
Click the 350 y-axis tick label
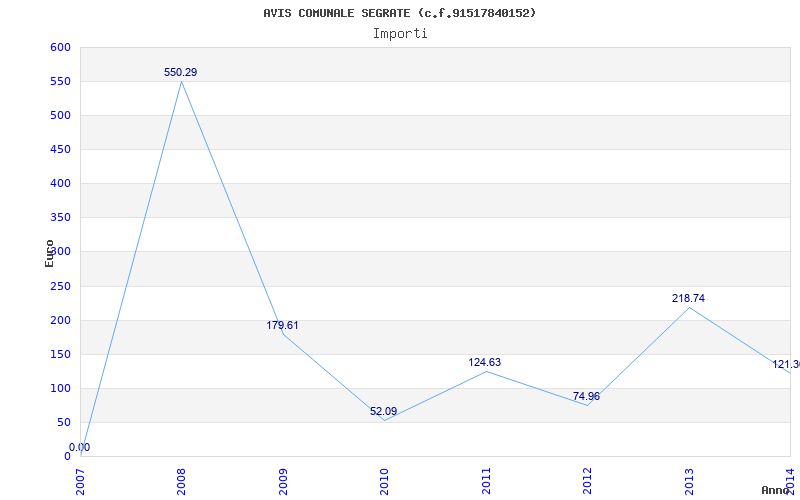tap(60, 218)
